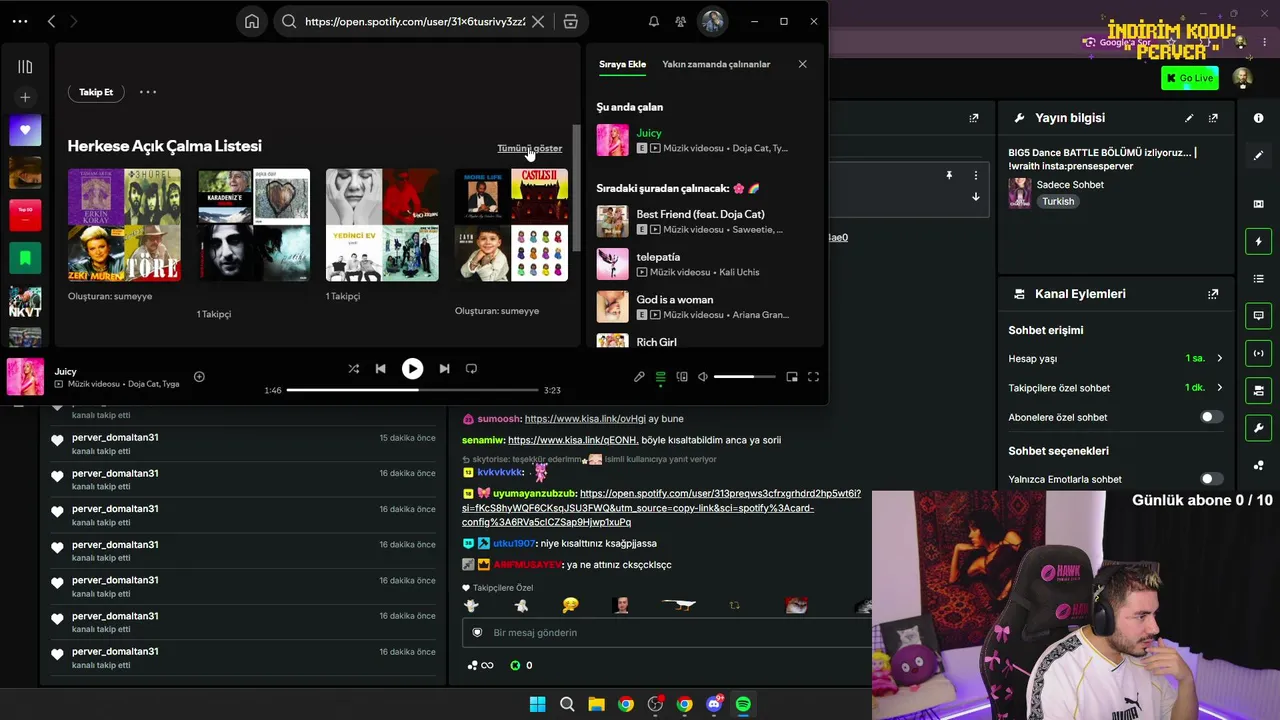Open pinned message three-dot menu
This screenshot has height=720, width=1280.
(x=976, y=175)
